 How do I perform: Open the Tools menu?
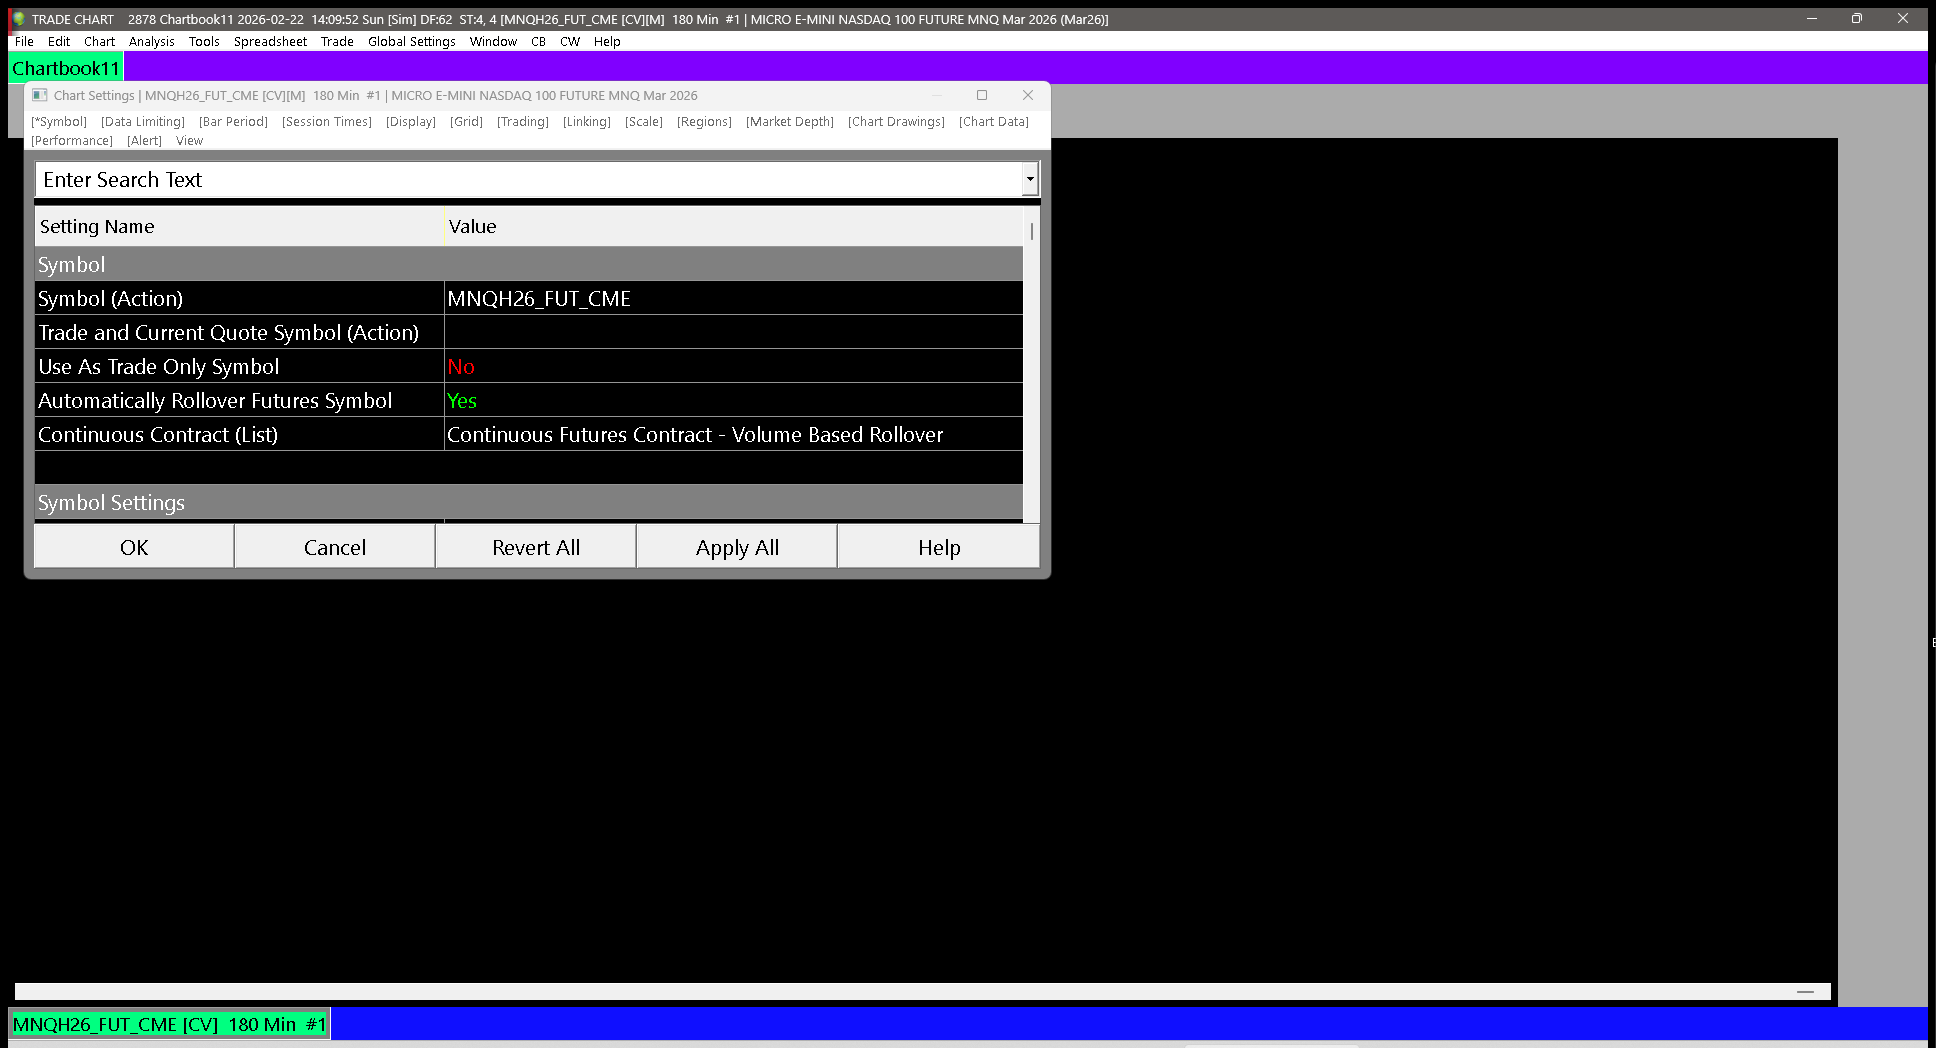pyautogui.click(x=204, y=41)
